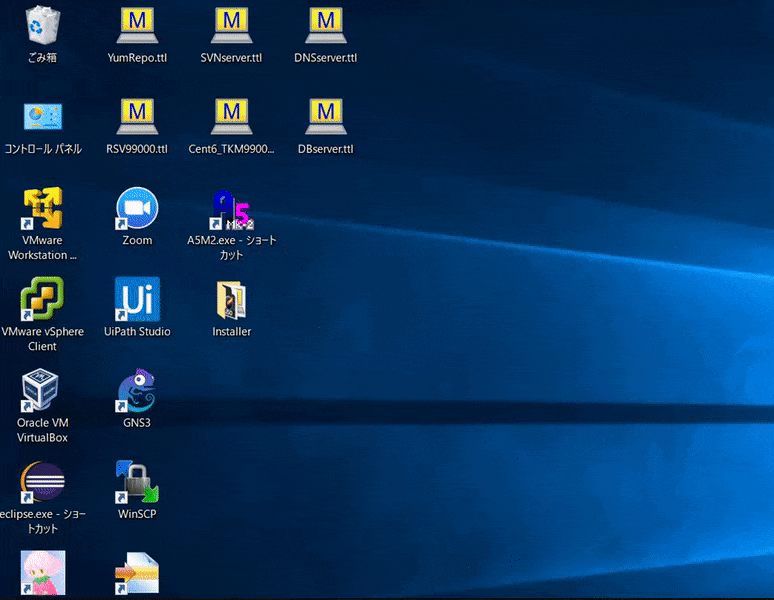This screenshot has height=600, width=774.
Task: Click the Installer label text
Action: (232, 332)
